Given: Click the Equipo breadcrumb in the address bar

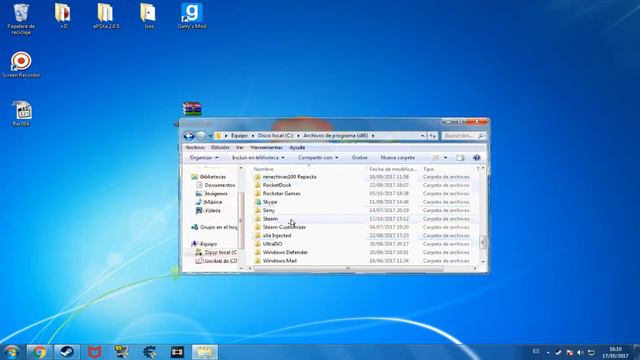Looking at the screenshot, I should coord(239,136).
